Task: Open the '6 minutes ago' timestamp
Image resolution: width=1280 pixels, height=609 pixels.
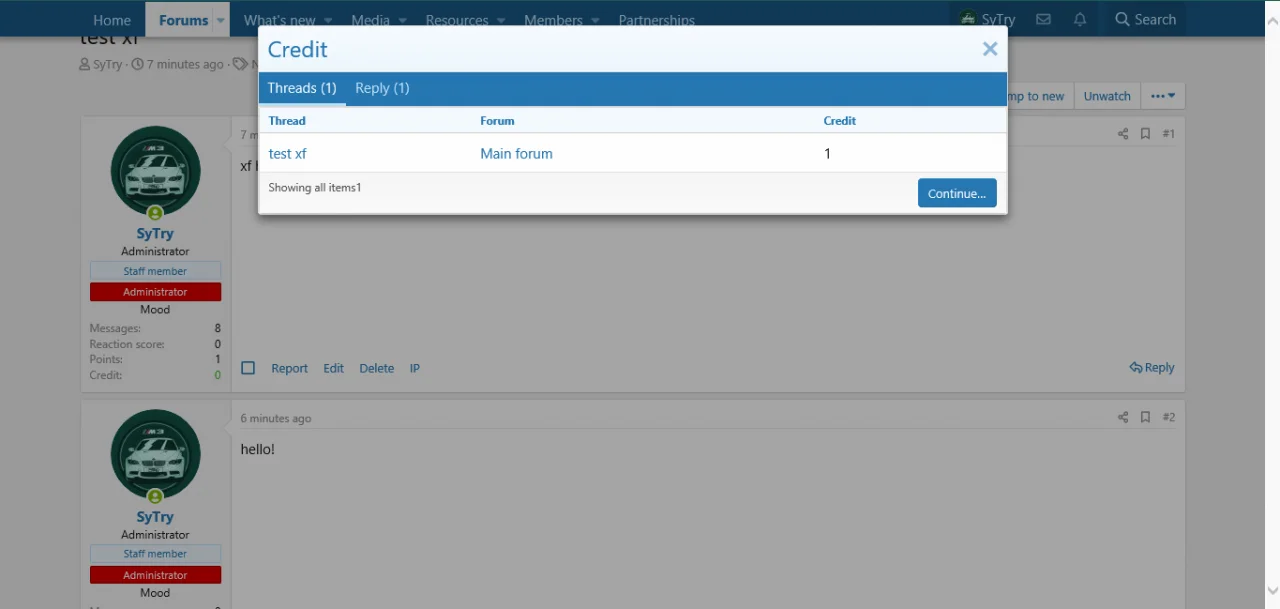Action: (276, 418)
